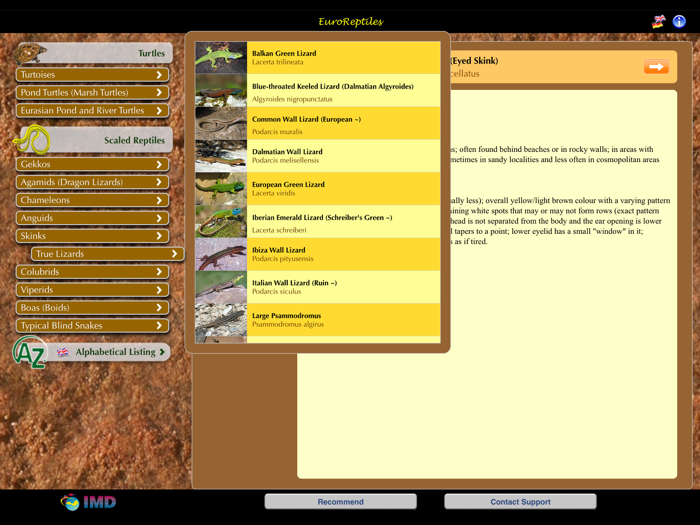The height and width of the screenshot is (525, 700).
Task: Click the EuroReptiles app title
Action: tap(351, 21)
